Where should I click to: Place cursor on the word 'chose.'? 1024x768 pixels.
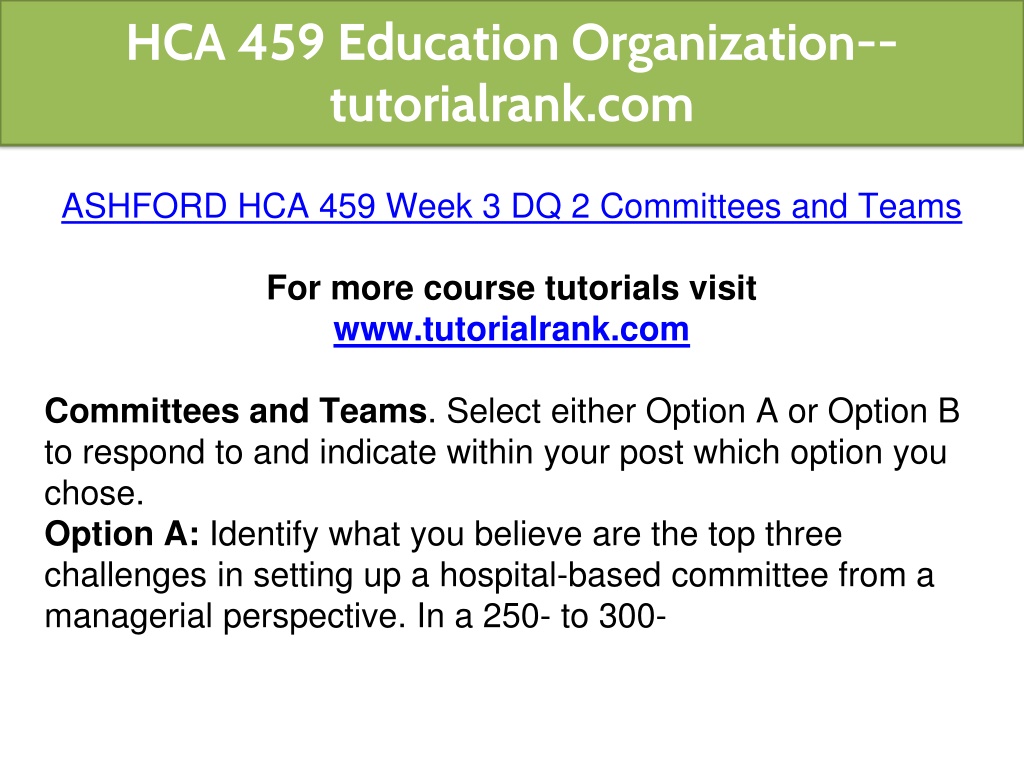click(94, 494)
